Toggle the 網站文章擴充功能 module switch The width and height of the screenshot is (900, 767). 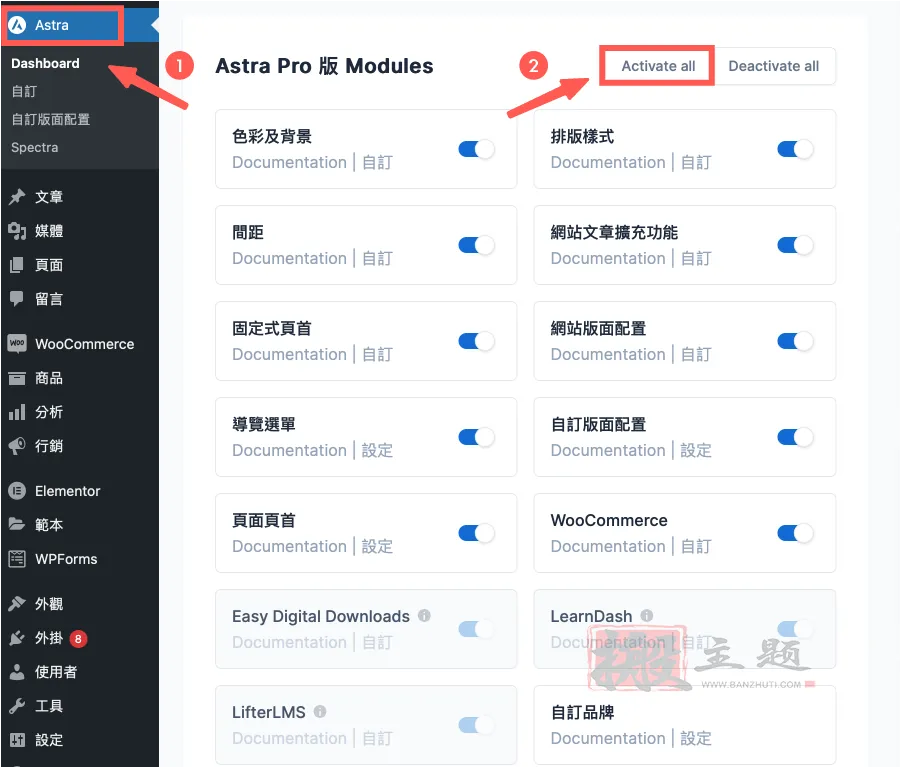pos(795,245)
